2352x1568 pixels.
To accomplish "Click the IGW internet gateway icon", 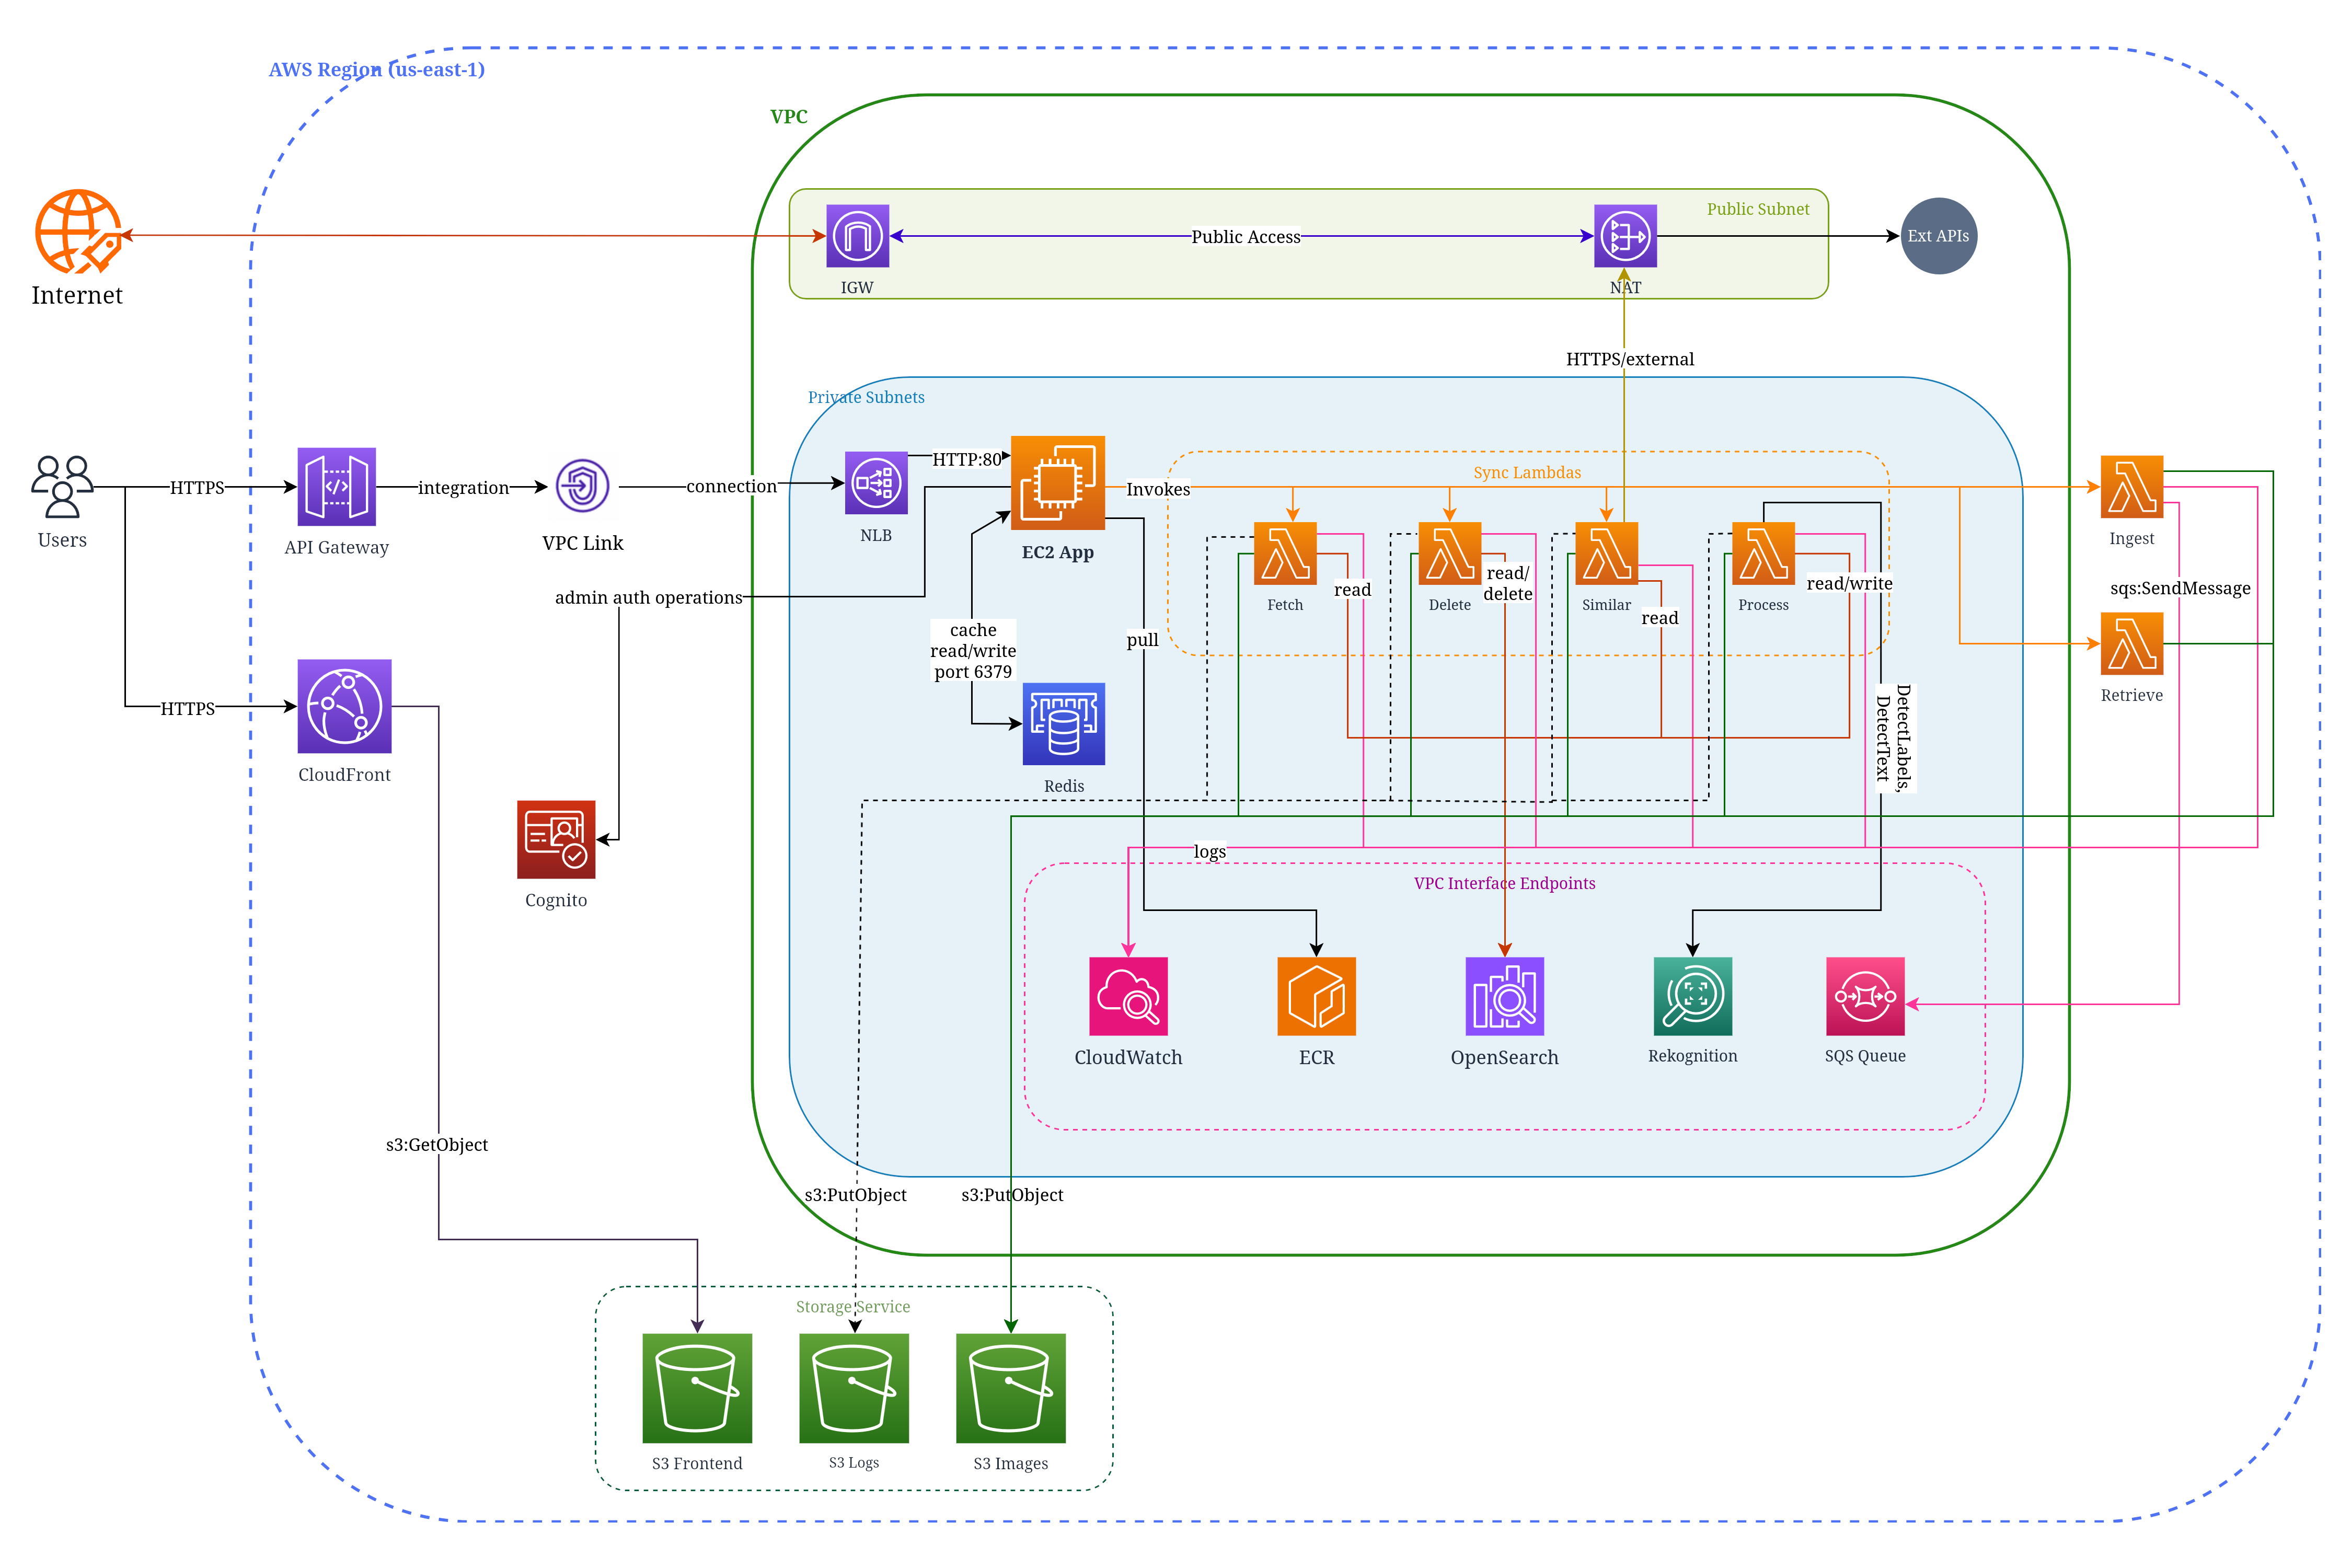I will [x=857, y=236].
